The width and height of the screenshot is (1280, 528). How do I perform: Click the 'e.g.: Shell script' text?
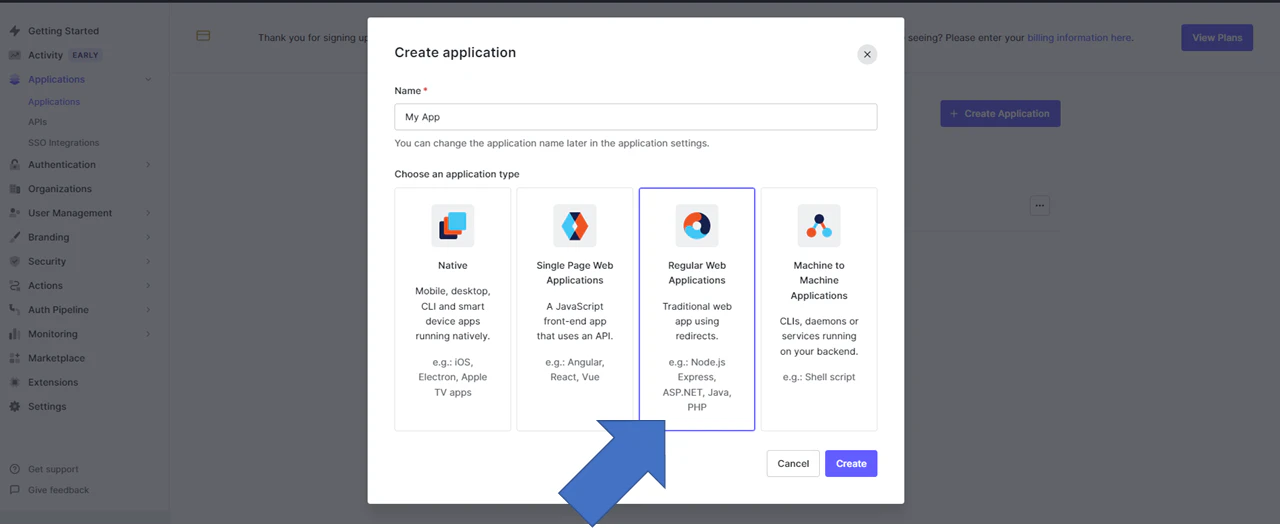[819, 377]
